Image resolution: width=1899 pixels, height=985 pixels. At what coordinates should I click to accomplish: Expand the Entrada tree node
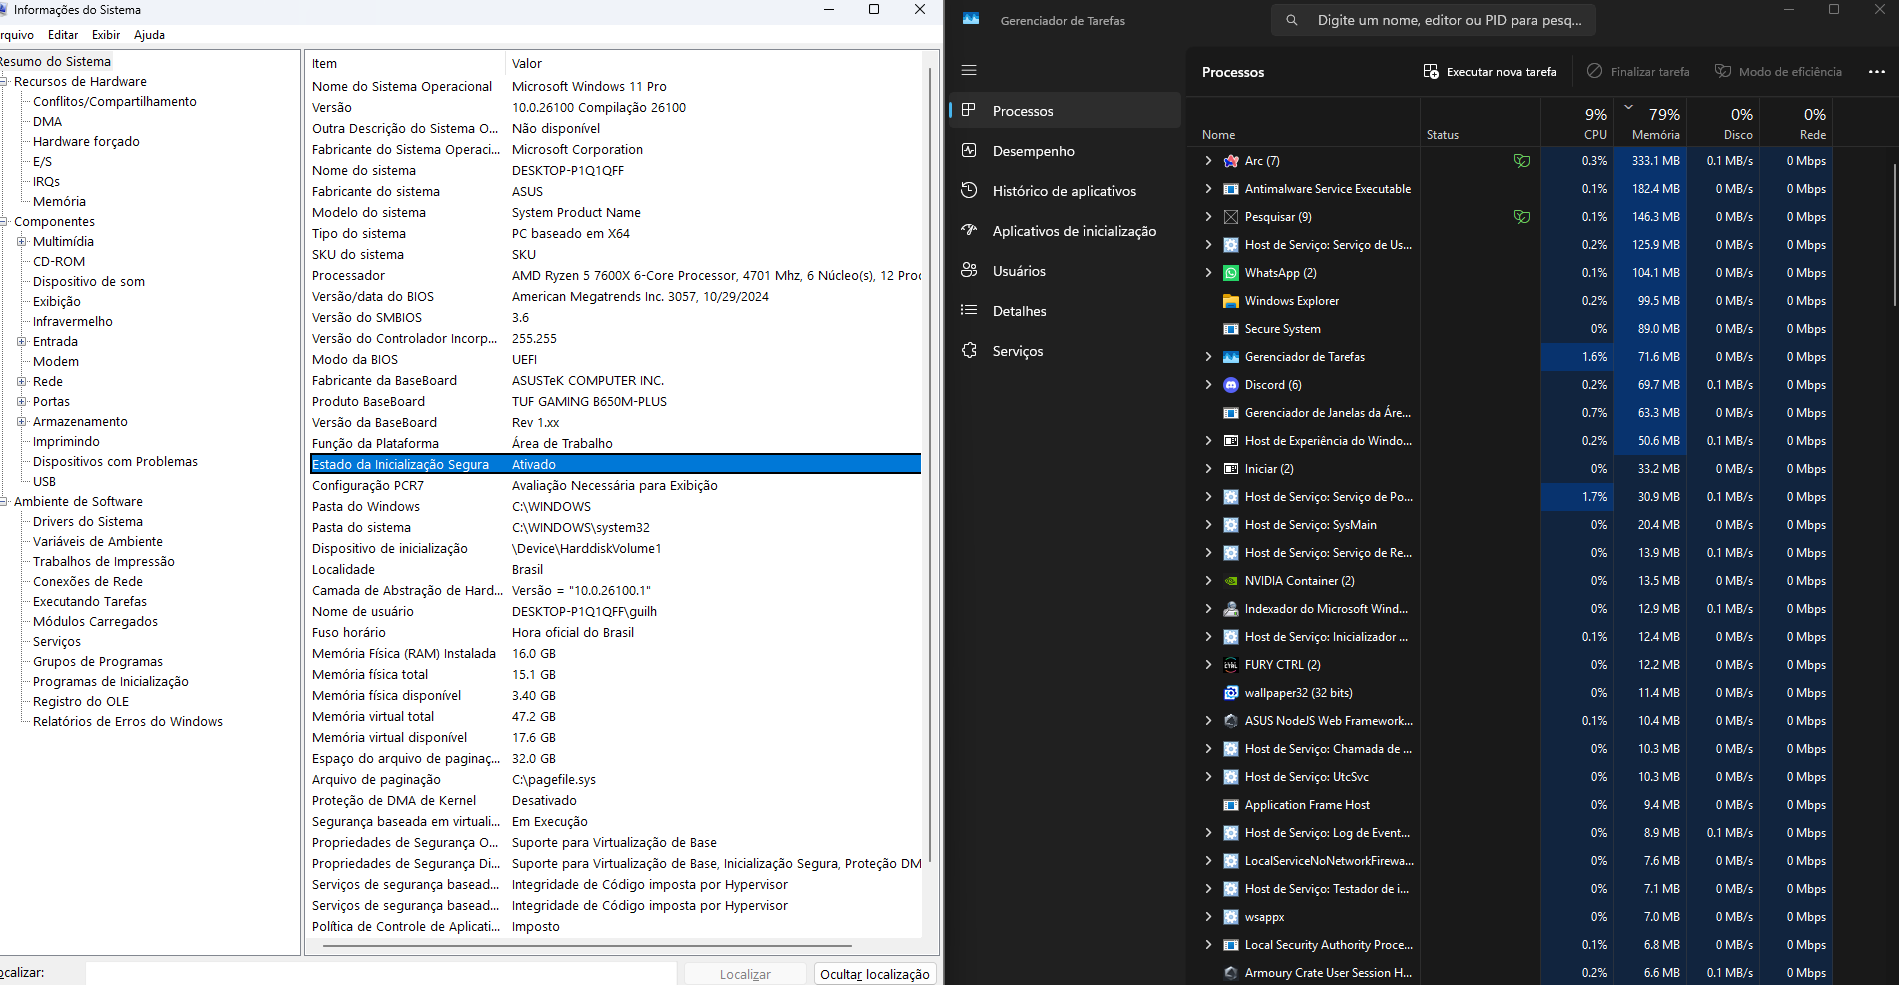(22, 341)
